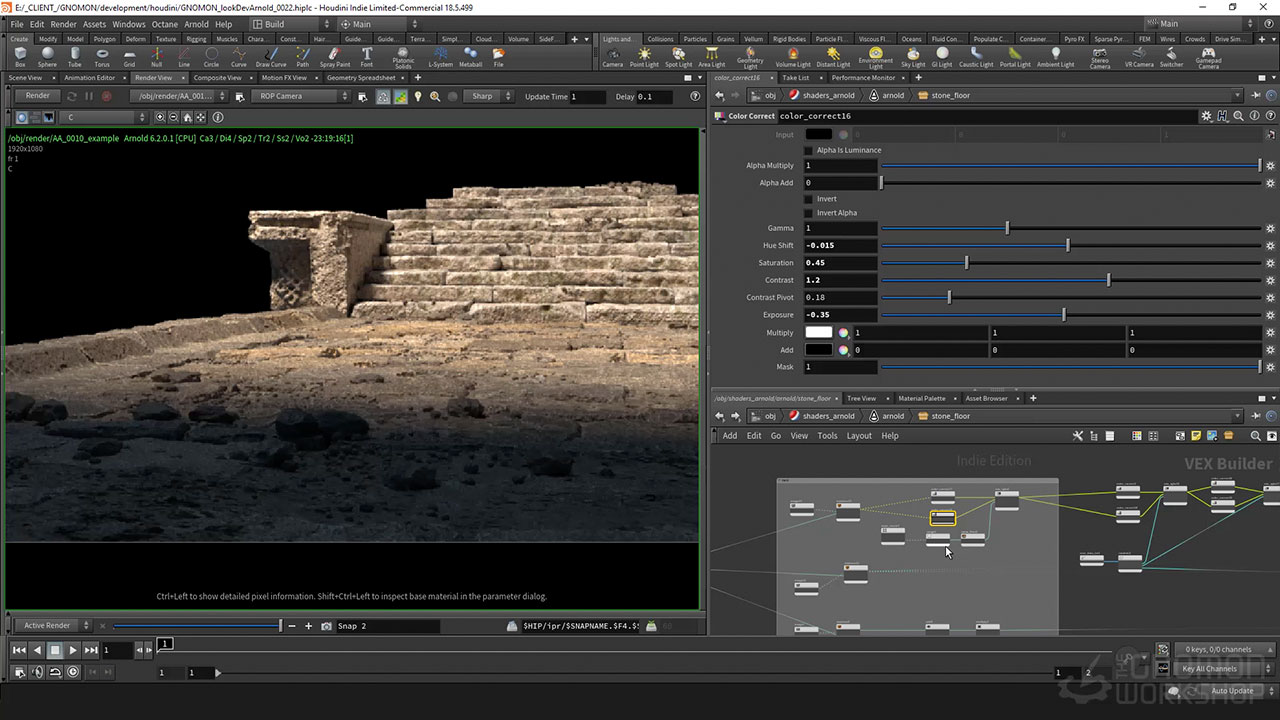
Task: Open the network editor Add menu
Action: [x=730, y=436]
